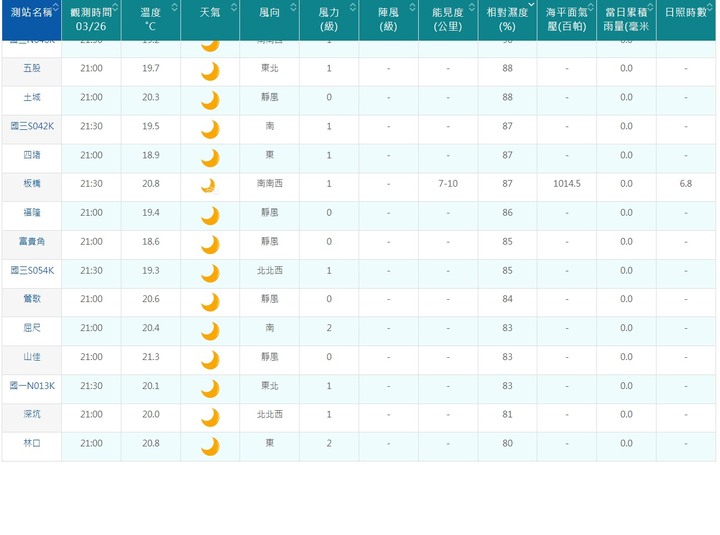Select the 富貴角 station name
720x535 pixels.
[32, 241]
